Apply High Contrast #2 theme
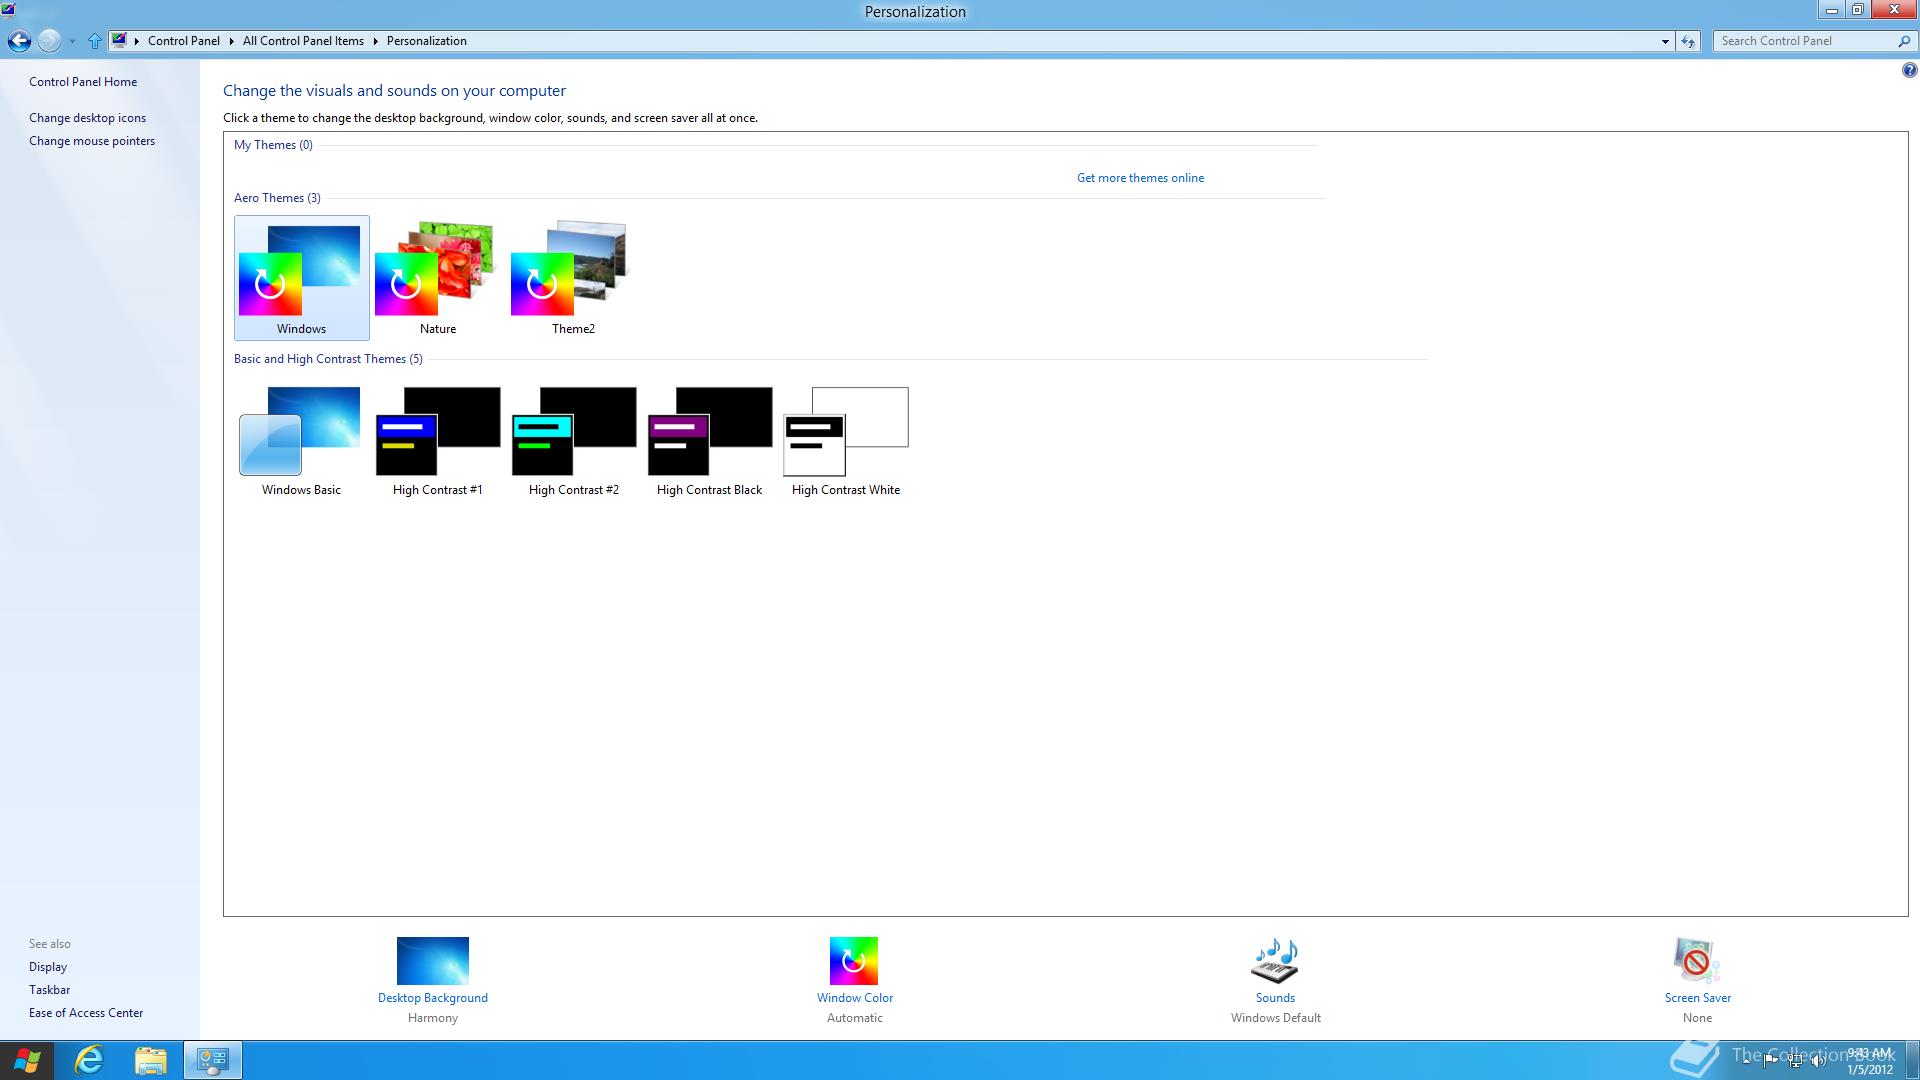This screenshot has width=1920, height=1080. point(573,440)
